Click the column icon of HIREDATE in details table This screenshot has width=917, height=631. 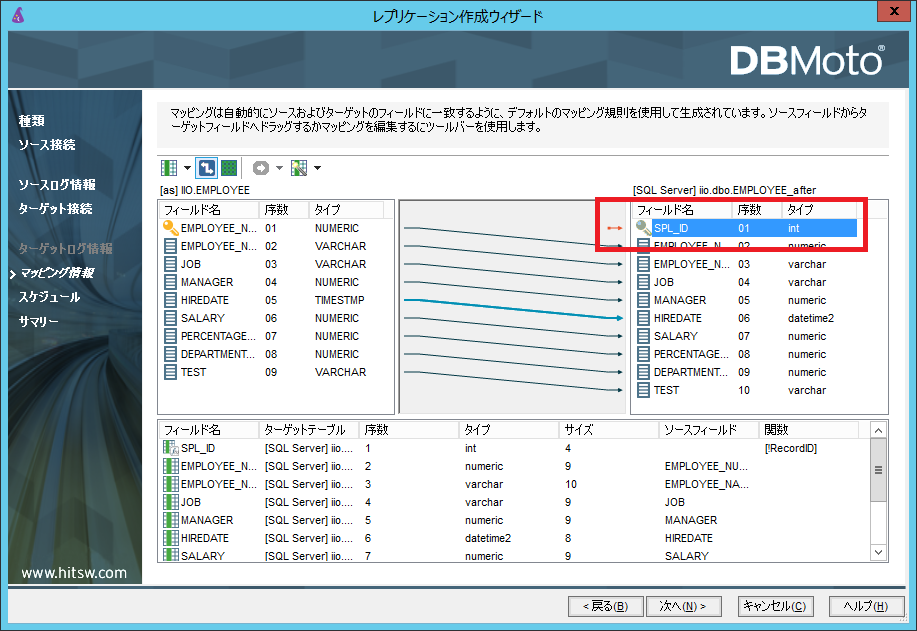(x=171, y=538)
